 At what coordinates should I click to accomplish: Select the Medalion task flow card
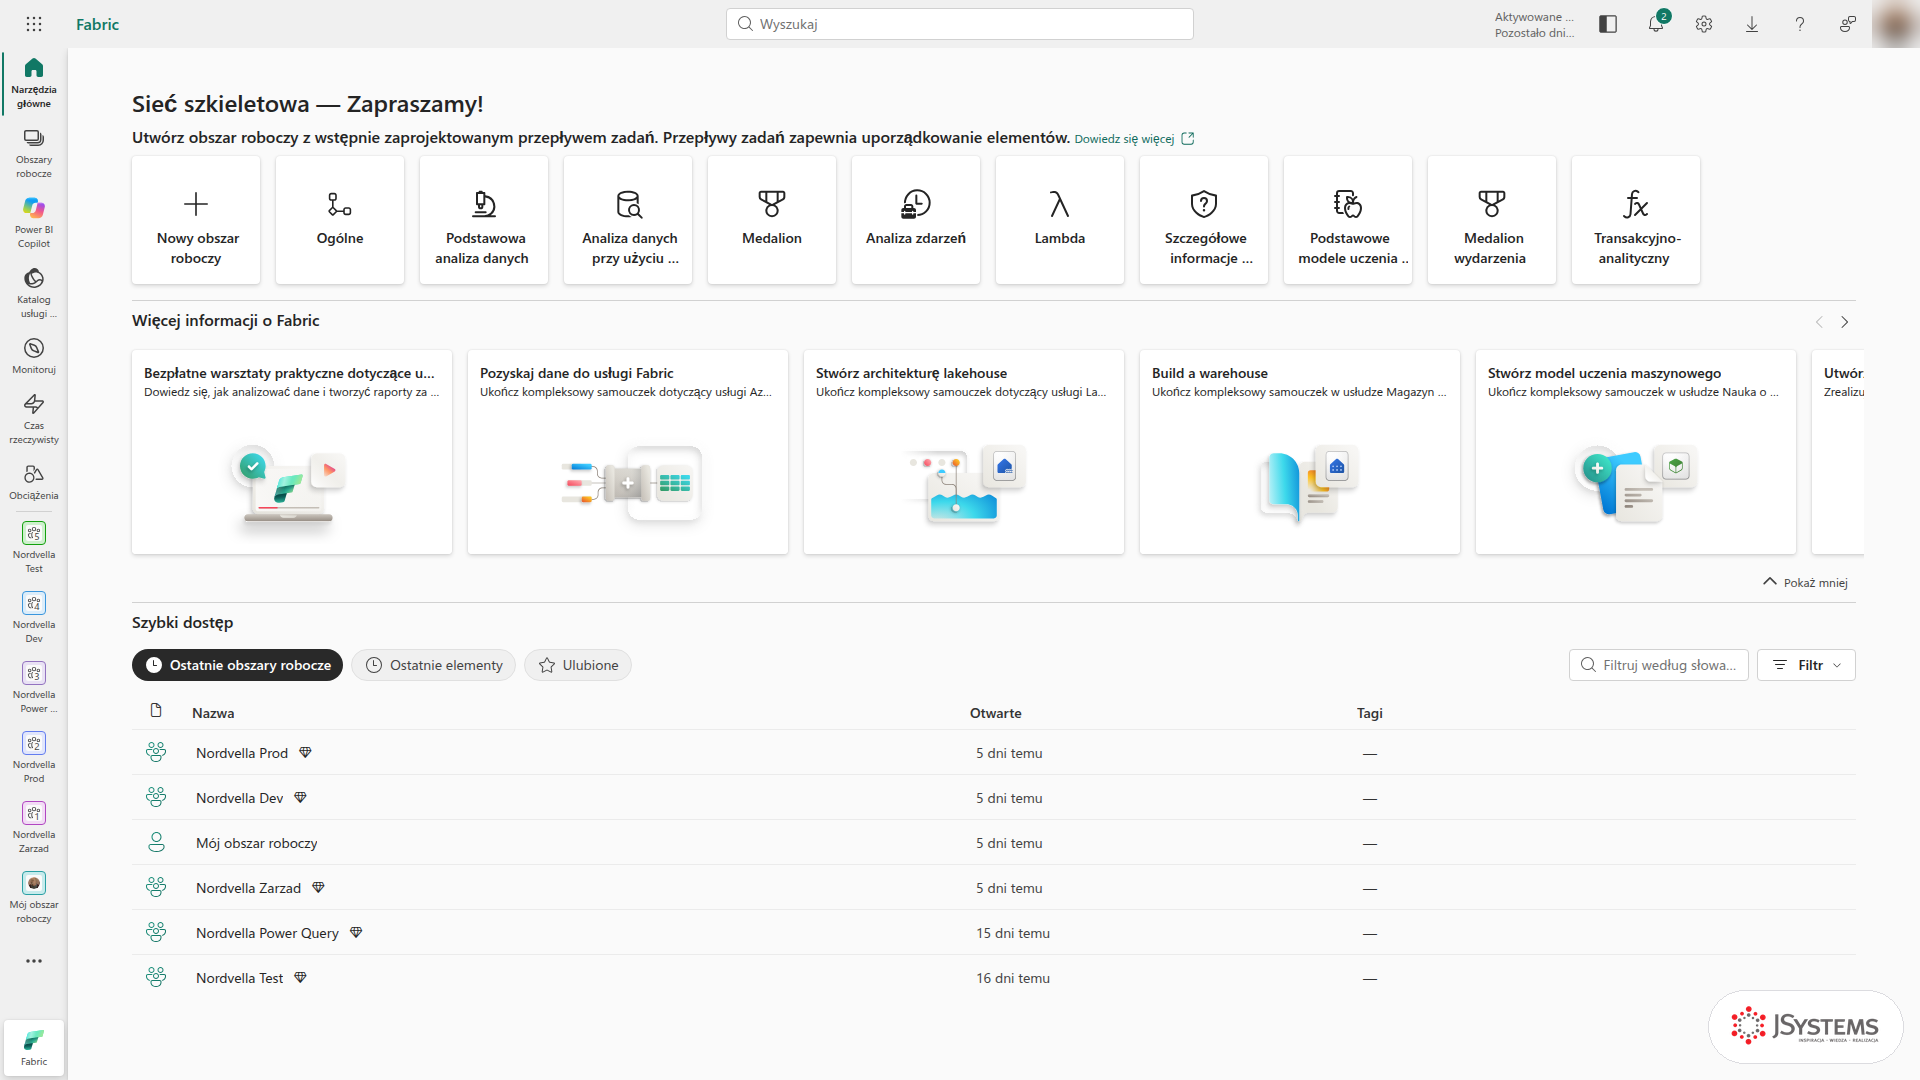772,220
